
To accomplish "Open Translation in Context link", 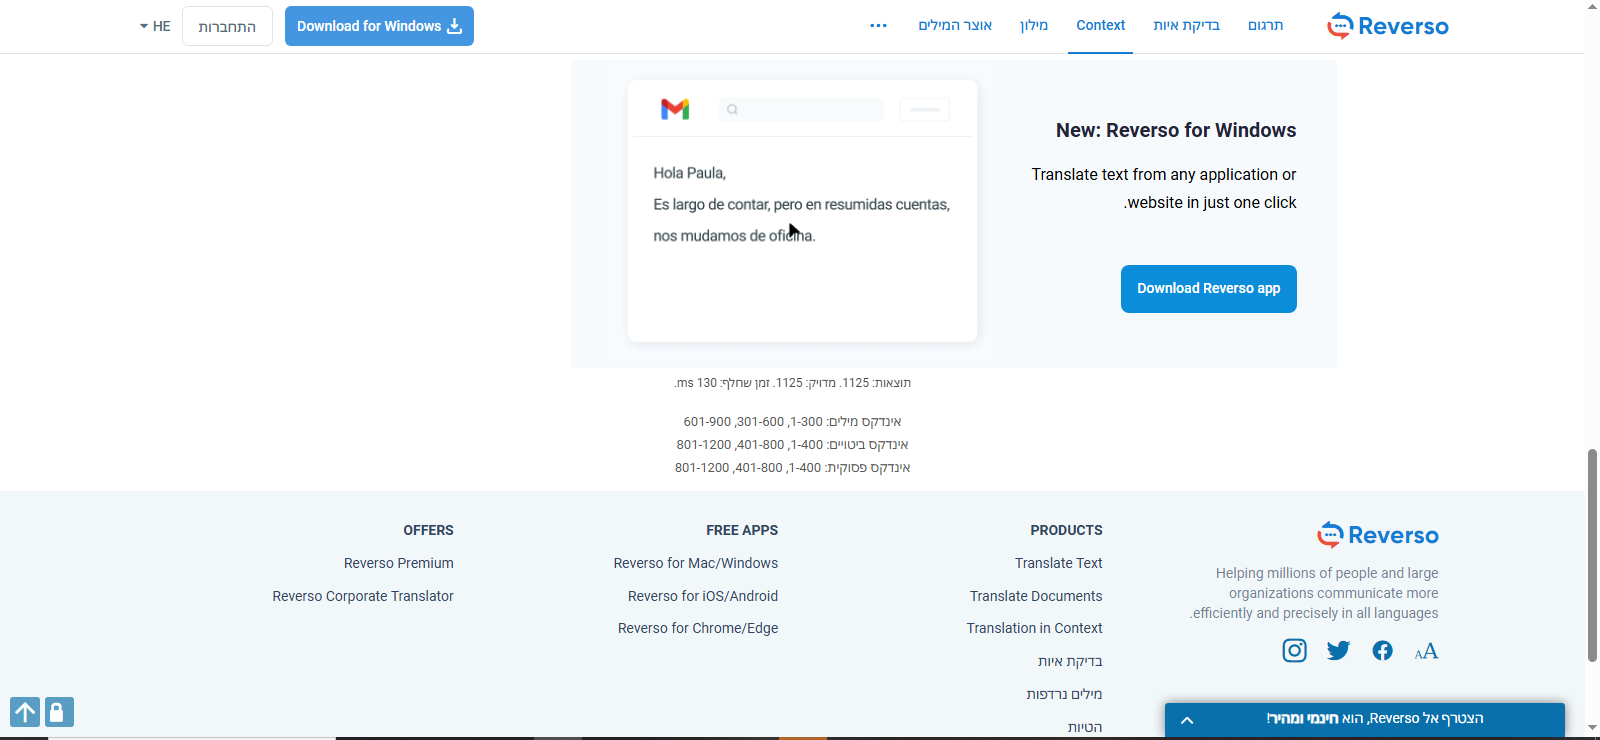I will coord(1034,628).
